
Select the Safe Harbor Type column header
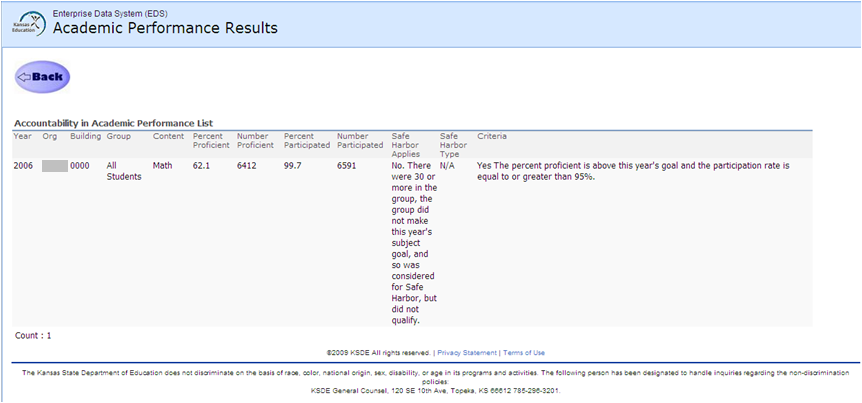point(454,146)
